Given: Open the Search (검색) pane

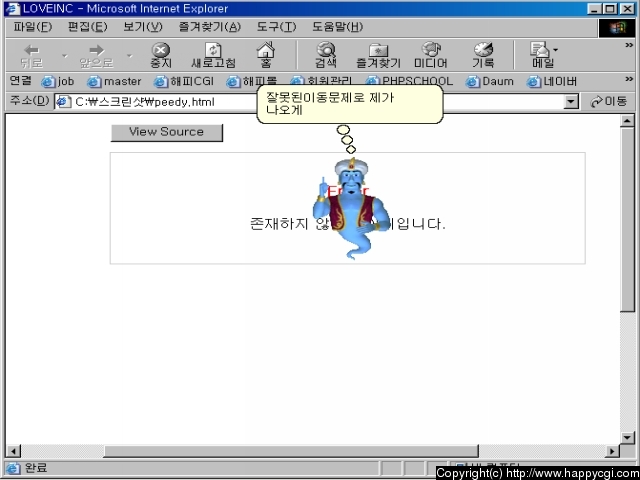Looking at the screenshot, I should click(326, 56).
